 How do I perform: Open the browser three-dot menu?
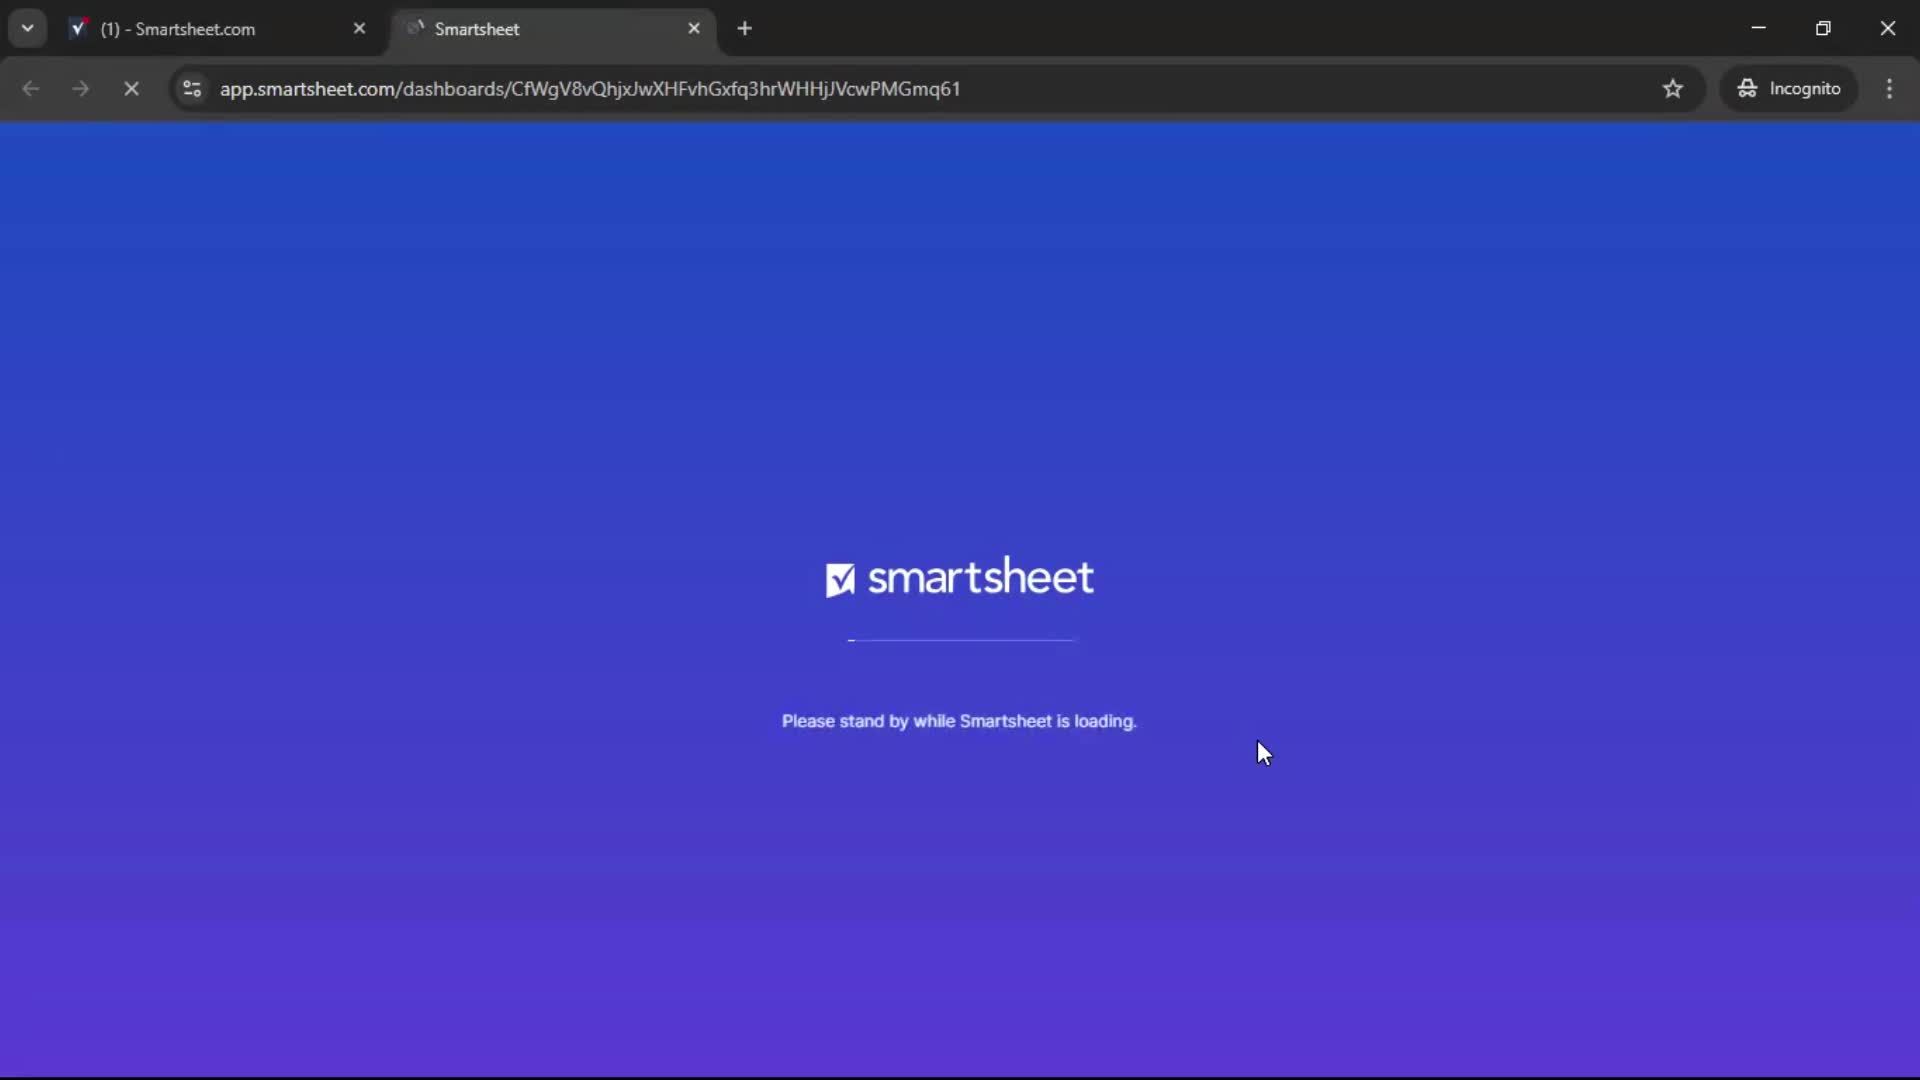(x=1890, y=88)
